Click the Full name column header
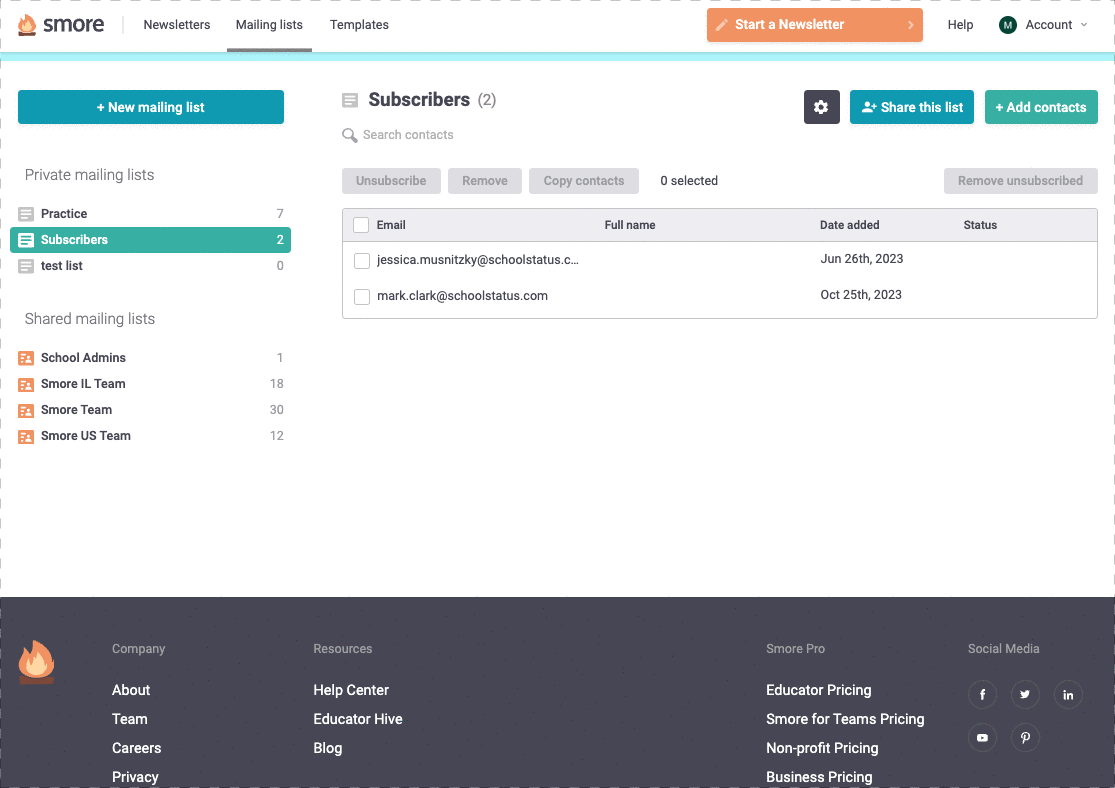Screen dimensions: 1115x788 [630, 225]
